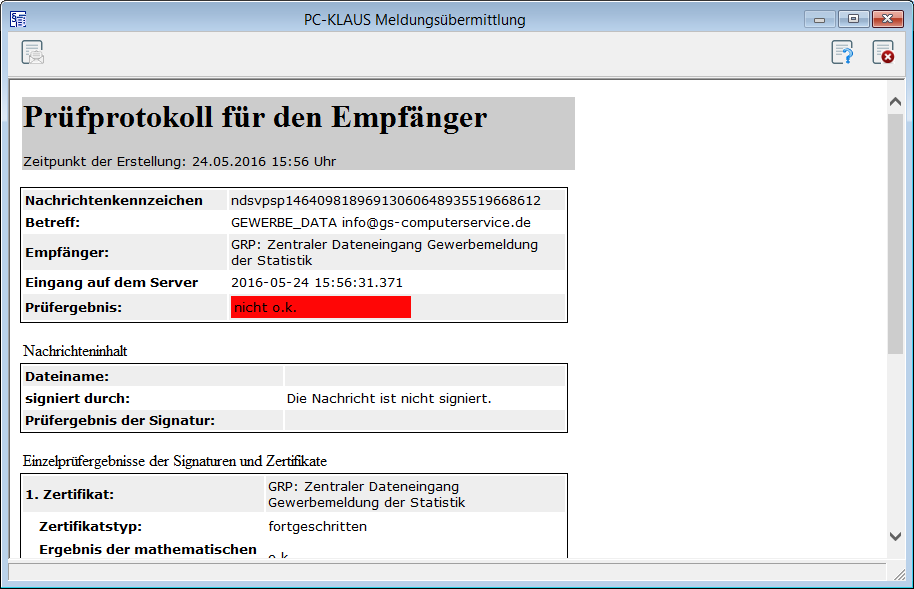Click the red X document toolbar icon
The image size is (914, 589).
coord(883,53)
